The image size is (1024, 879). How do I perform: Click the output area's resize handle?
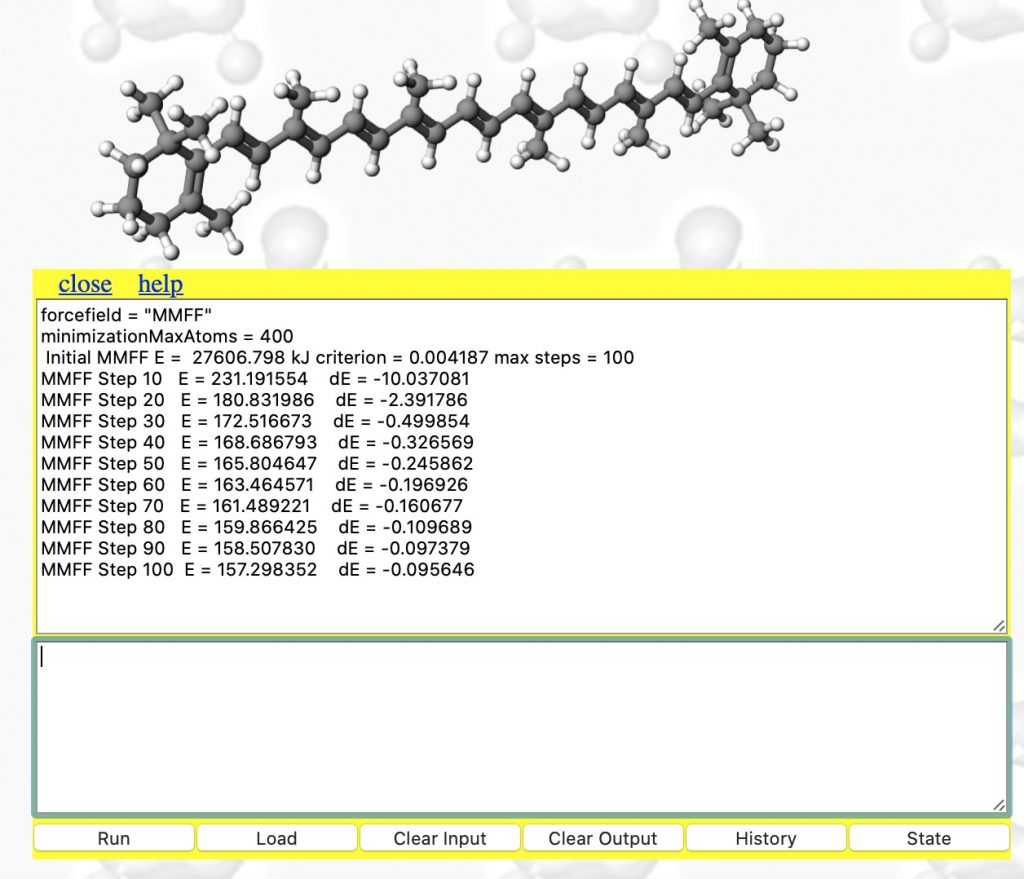pos(998,625)
